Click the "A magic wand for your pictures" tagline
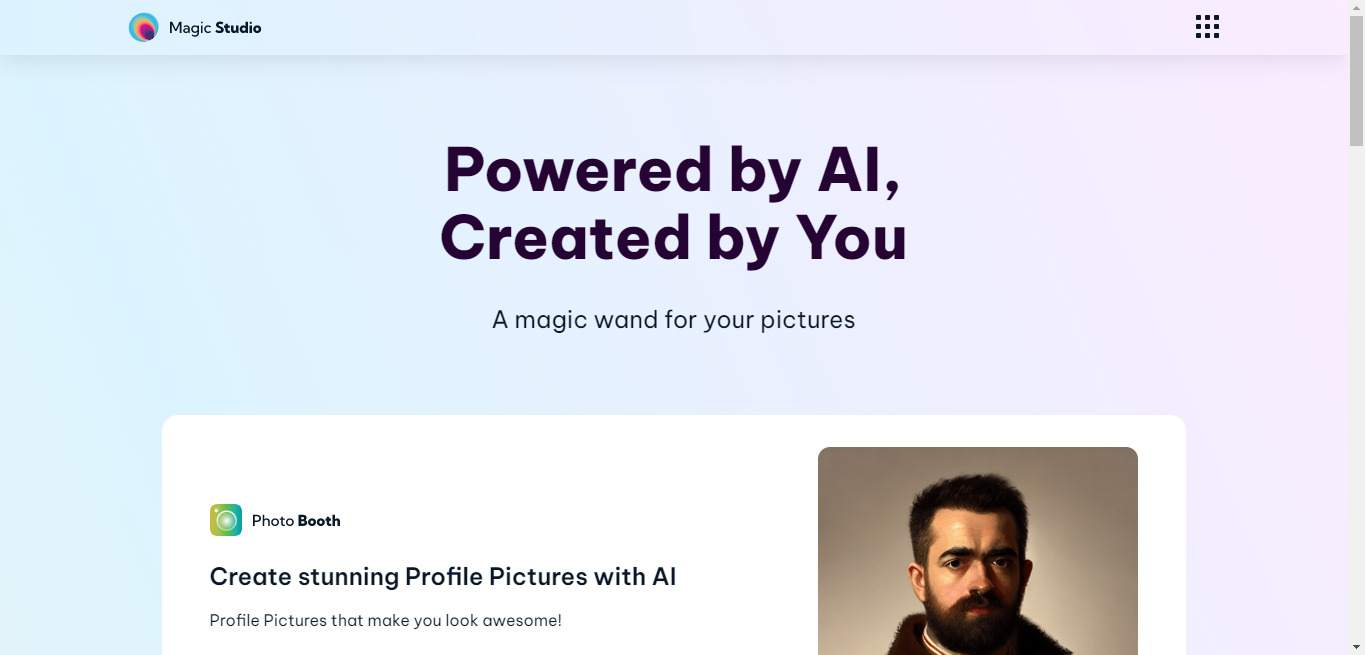Viewport: 1365px width, 655px height. (x=673, y=320)
